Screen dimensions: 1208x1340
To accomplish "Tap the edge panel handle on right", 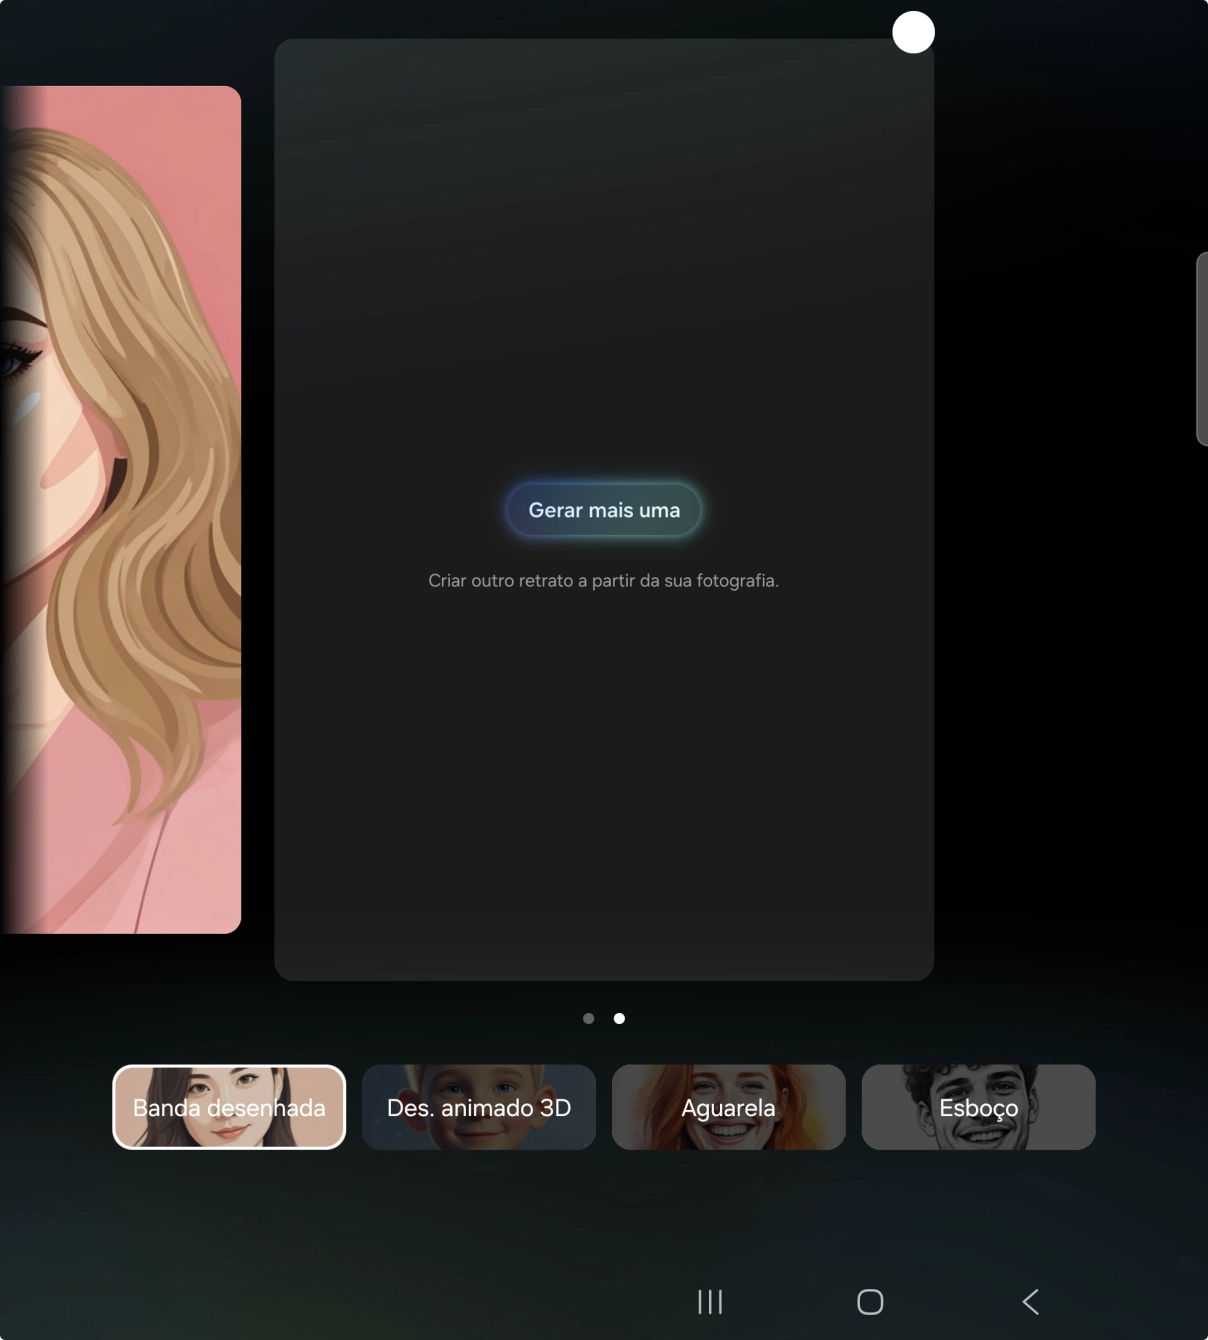I will click(1201, 349).
